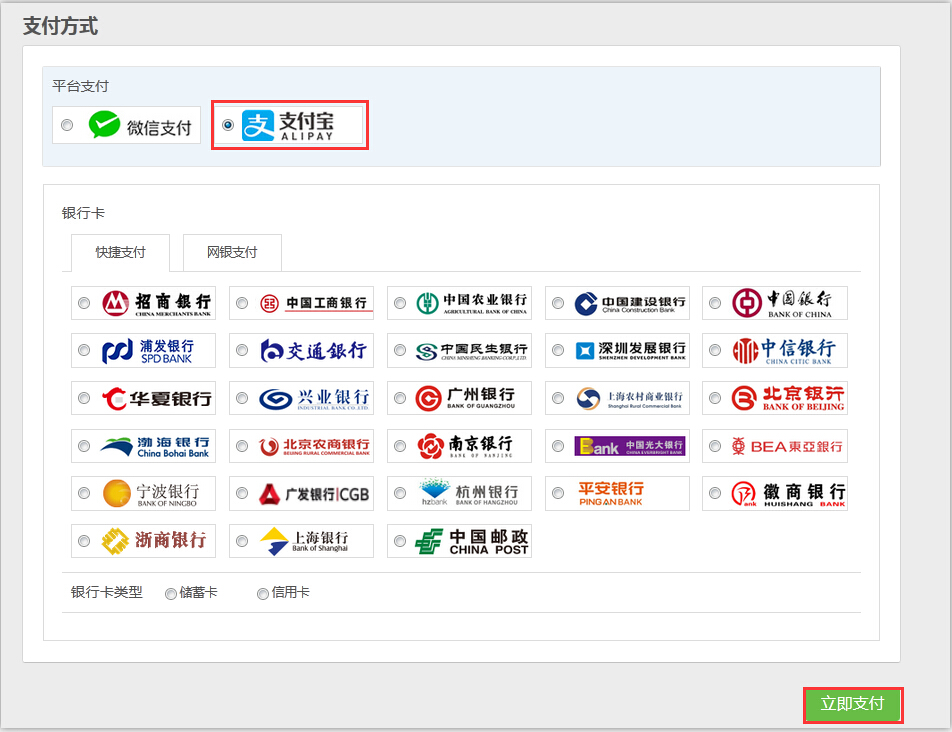The image size is (952, 732).
Task: Click the Bank of Beijing logo
Action: [x=788, y=398]
